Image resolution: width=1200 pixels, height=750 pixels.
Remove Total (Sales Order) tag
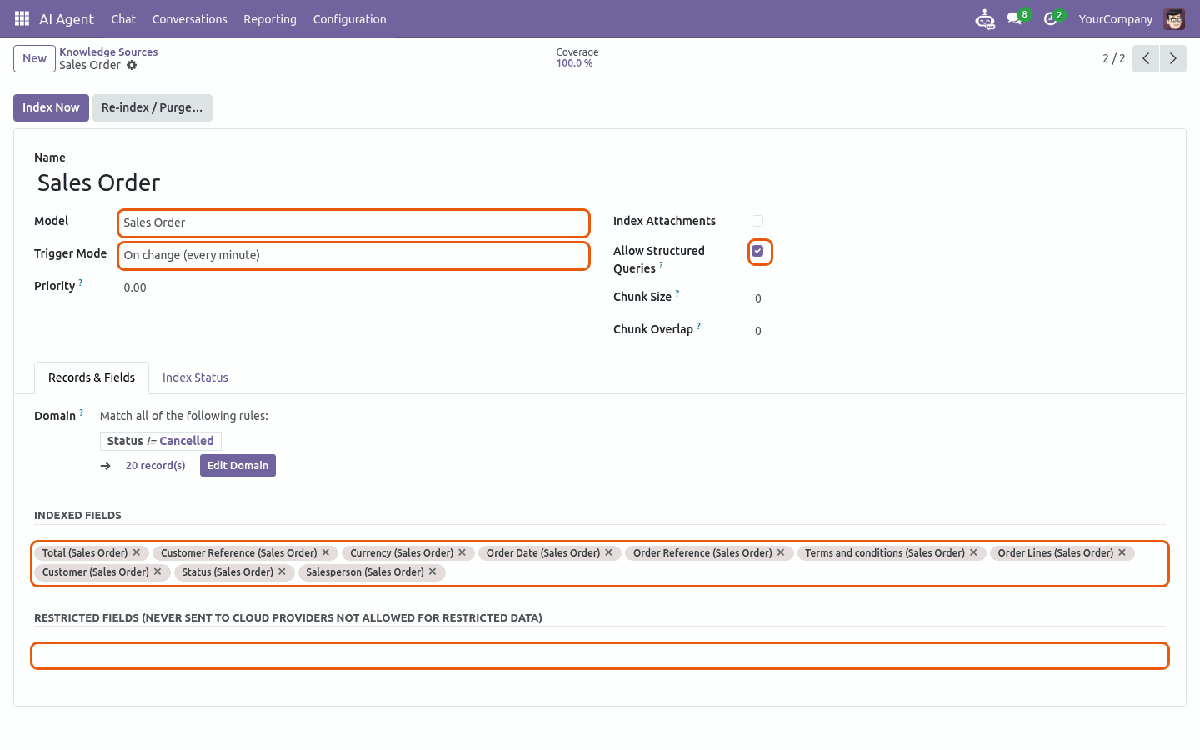pos(136,552)
